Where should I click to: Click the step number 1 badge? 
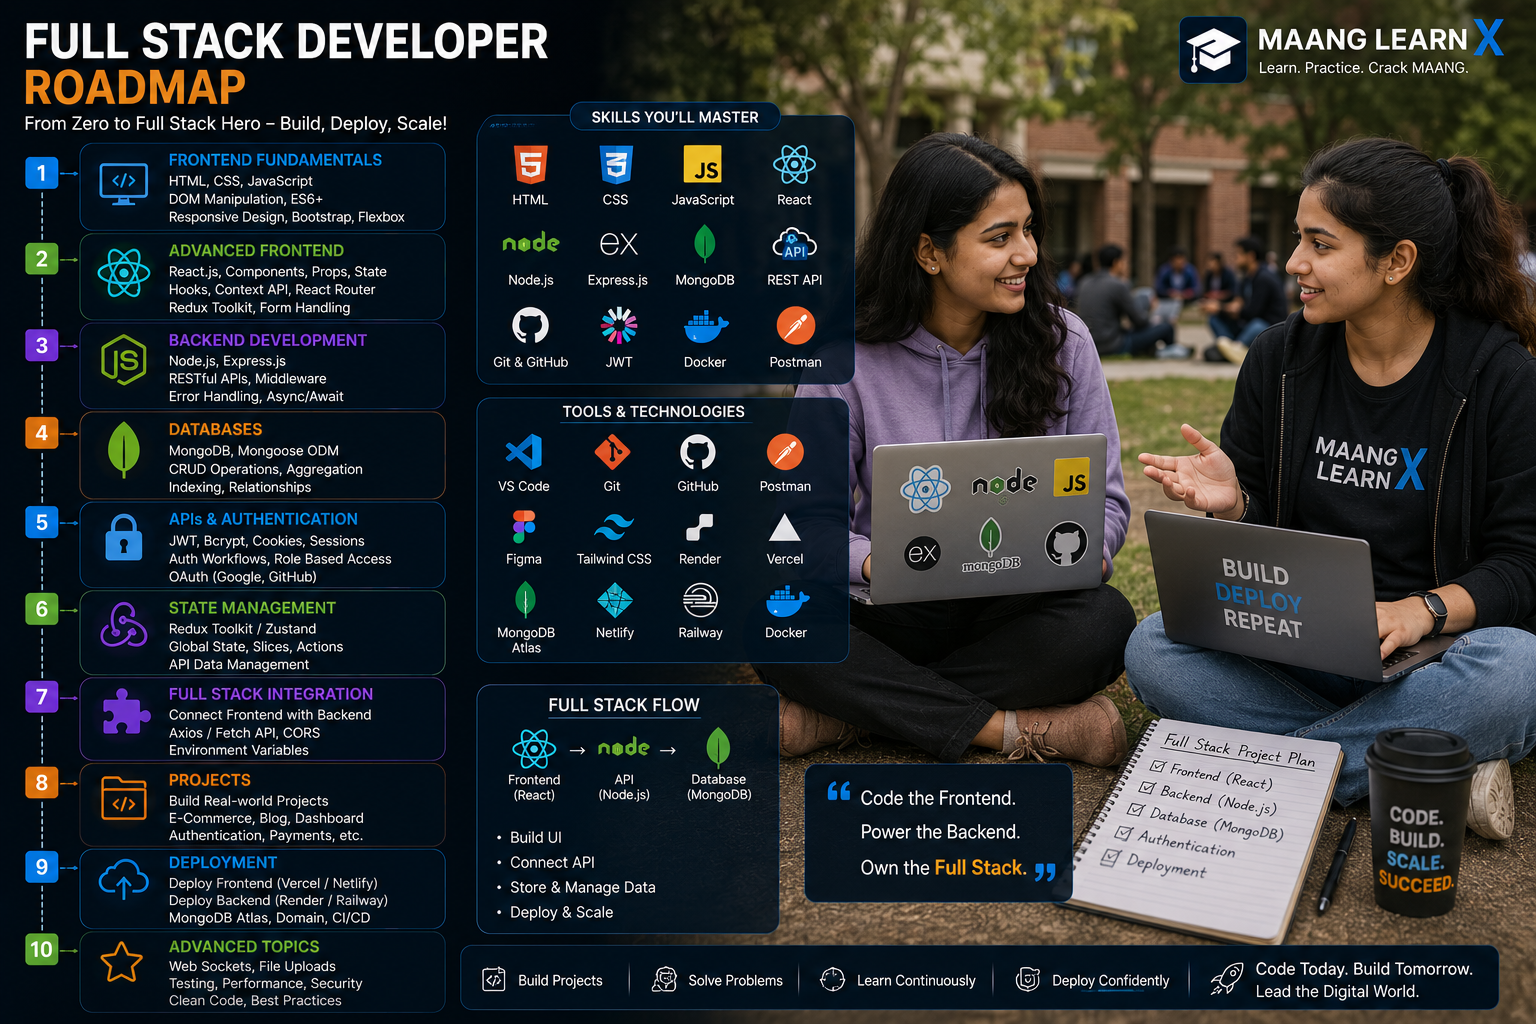pyautogui.click(x=41, y=173)
